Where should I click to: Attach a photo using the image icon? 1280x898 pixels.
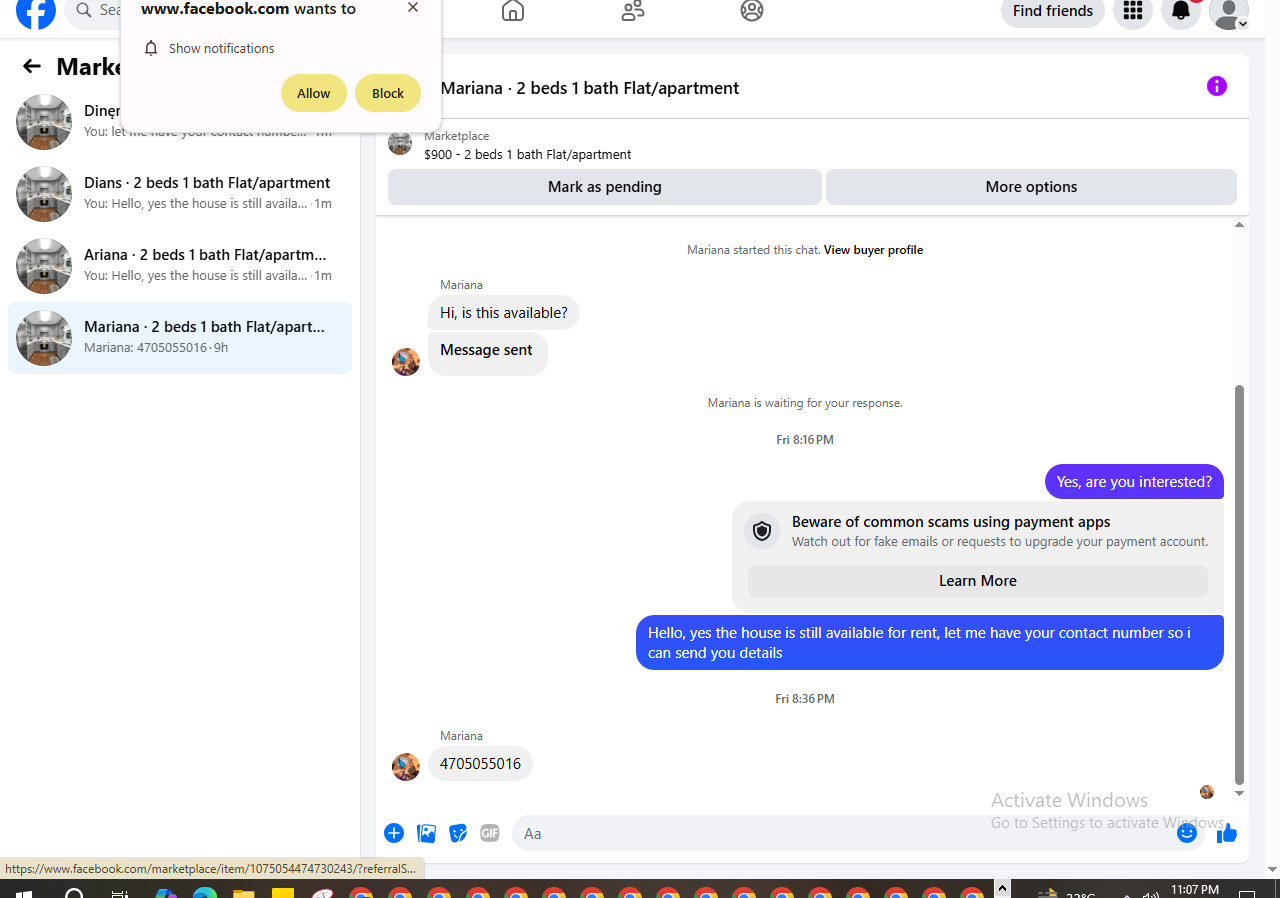pos(426,833)
